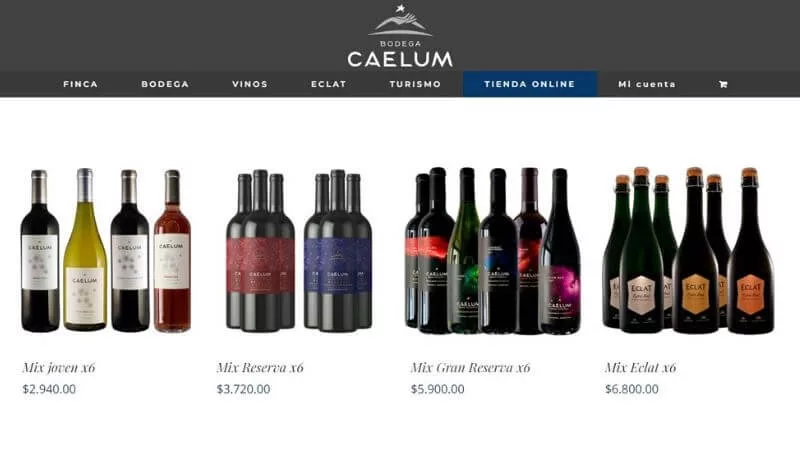The image size is (800, 454).
Task: Open the Mix Eclat x6 sparkling bottles image
Action: coord(688,250)
